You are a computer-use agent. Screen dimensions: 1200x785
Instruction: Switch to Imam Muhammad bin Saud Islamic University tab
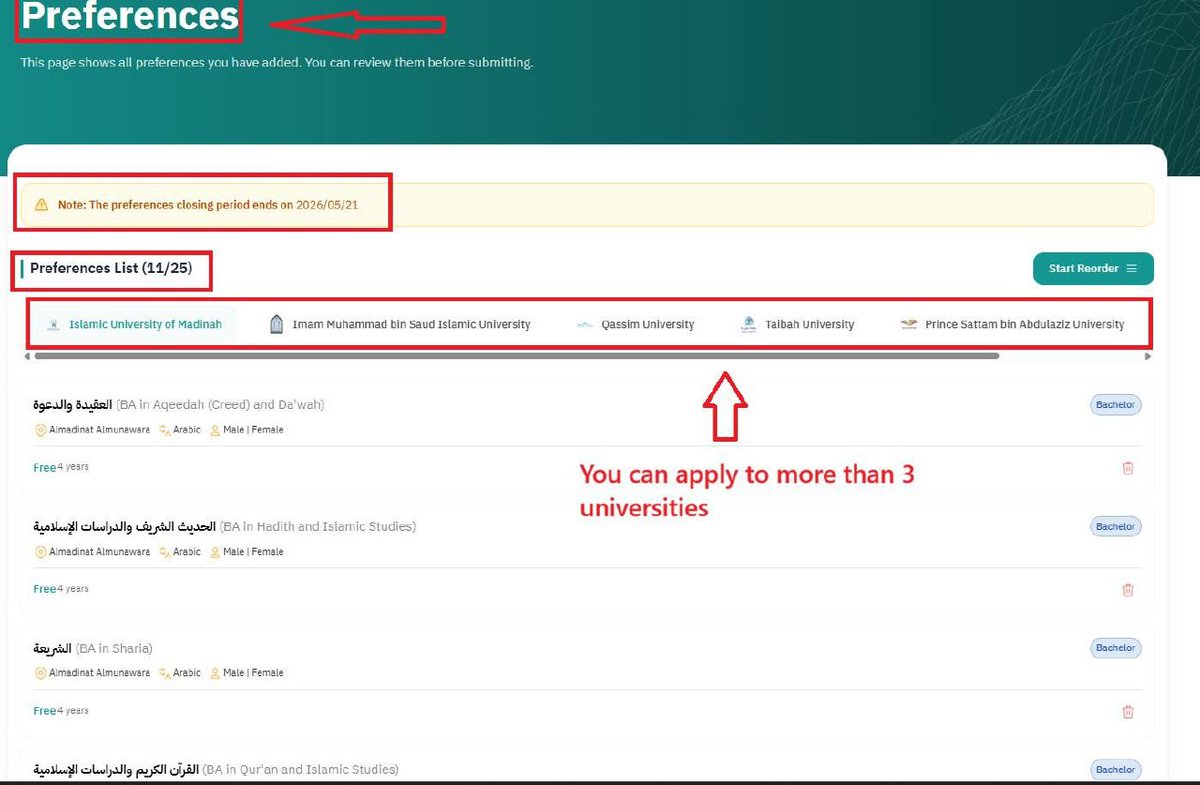click(400, 324)
